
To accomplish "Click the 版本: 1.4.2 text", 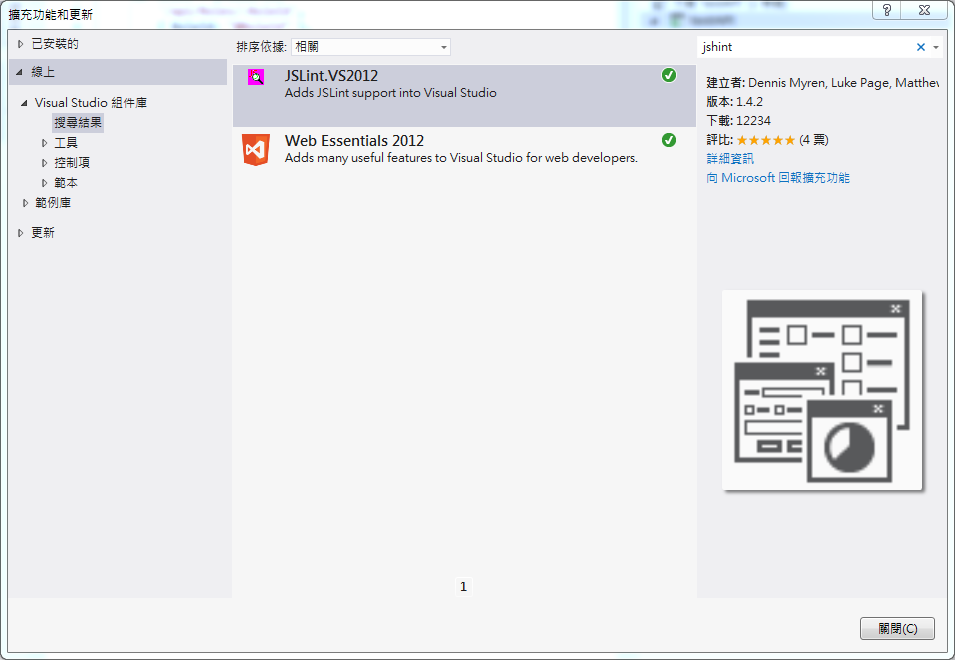I will (735, 102).
